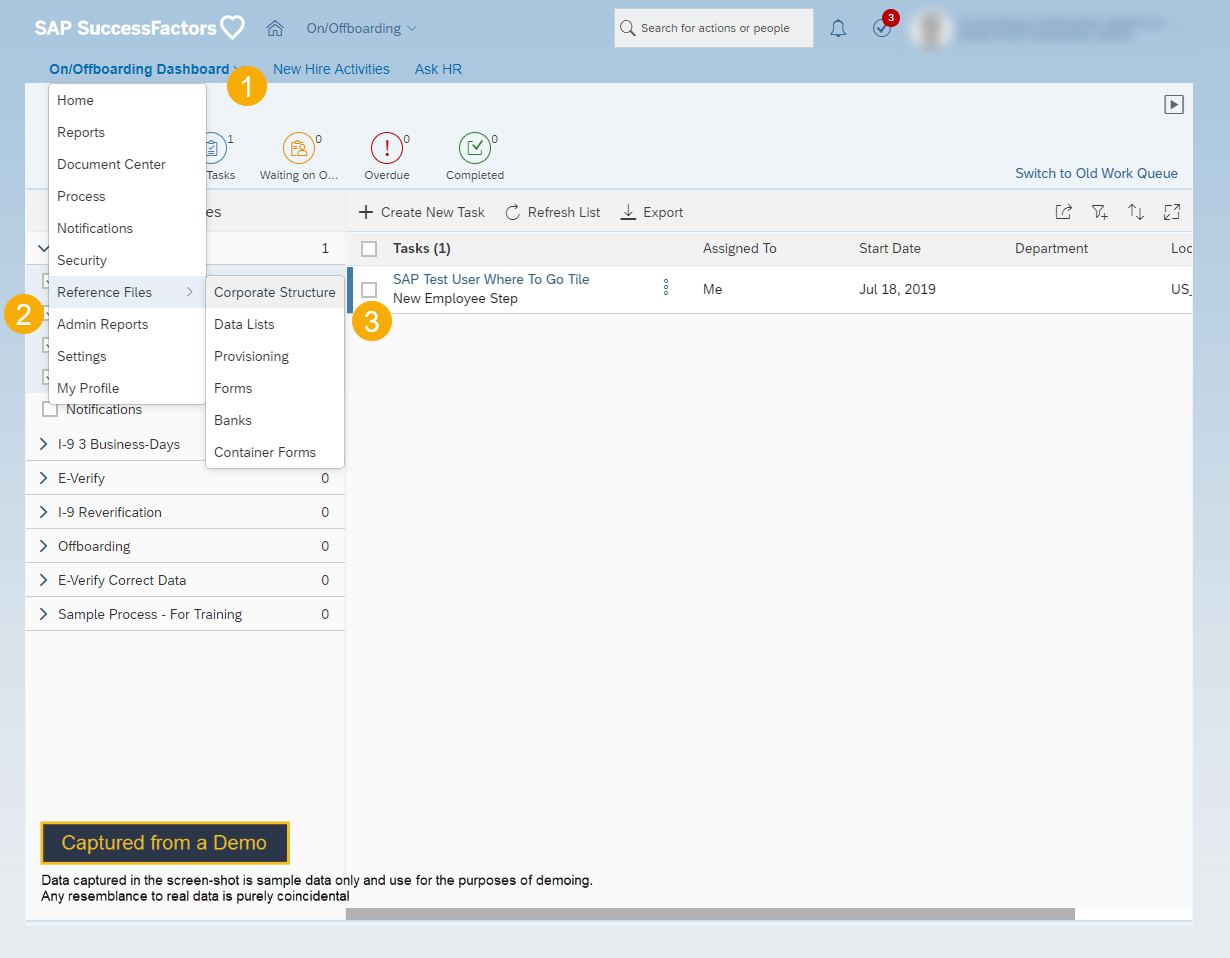
Task: Click the Assigned To column header
Action: pyautogui.click(x=740, y=248)
